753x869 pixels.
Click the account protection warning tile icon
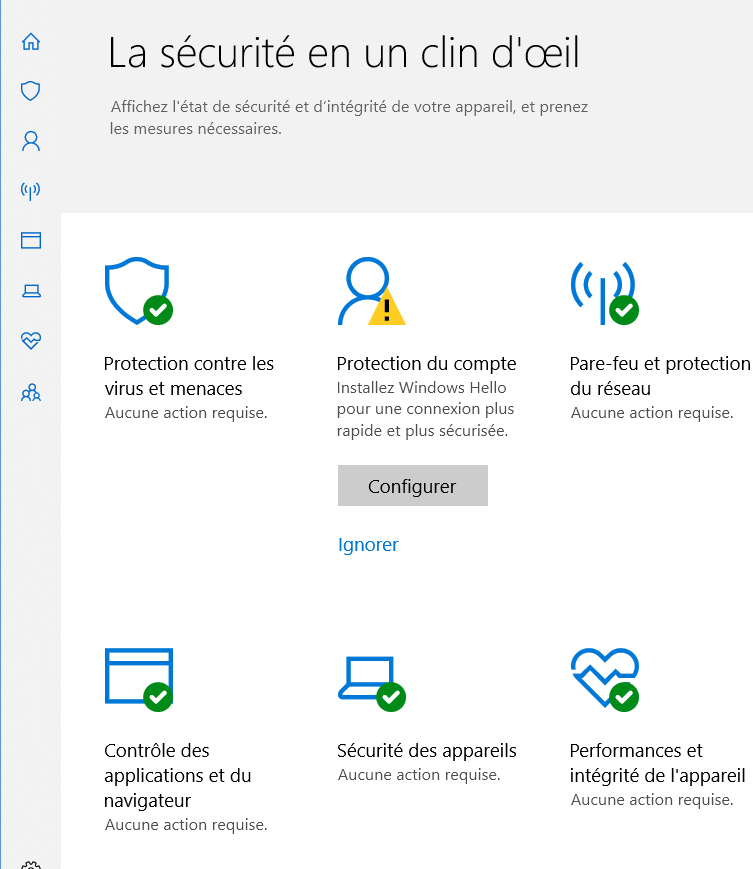click(371, 291)
